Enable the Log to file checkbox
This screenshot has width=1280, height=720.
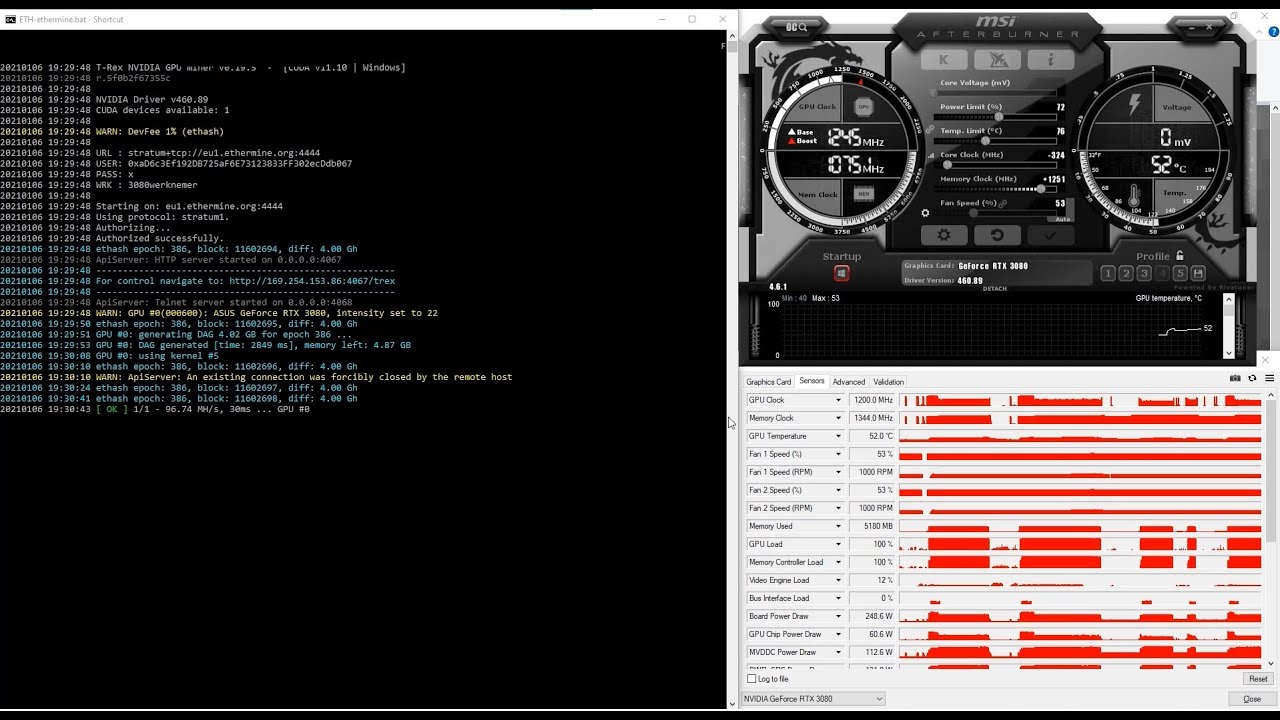pos(752,679)
